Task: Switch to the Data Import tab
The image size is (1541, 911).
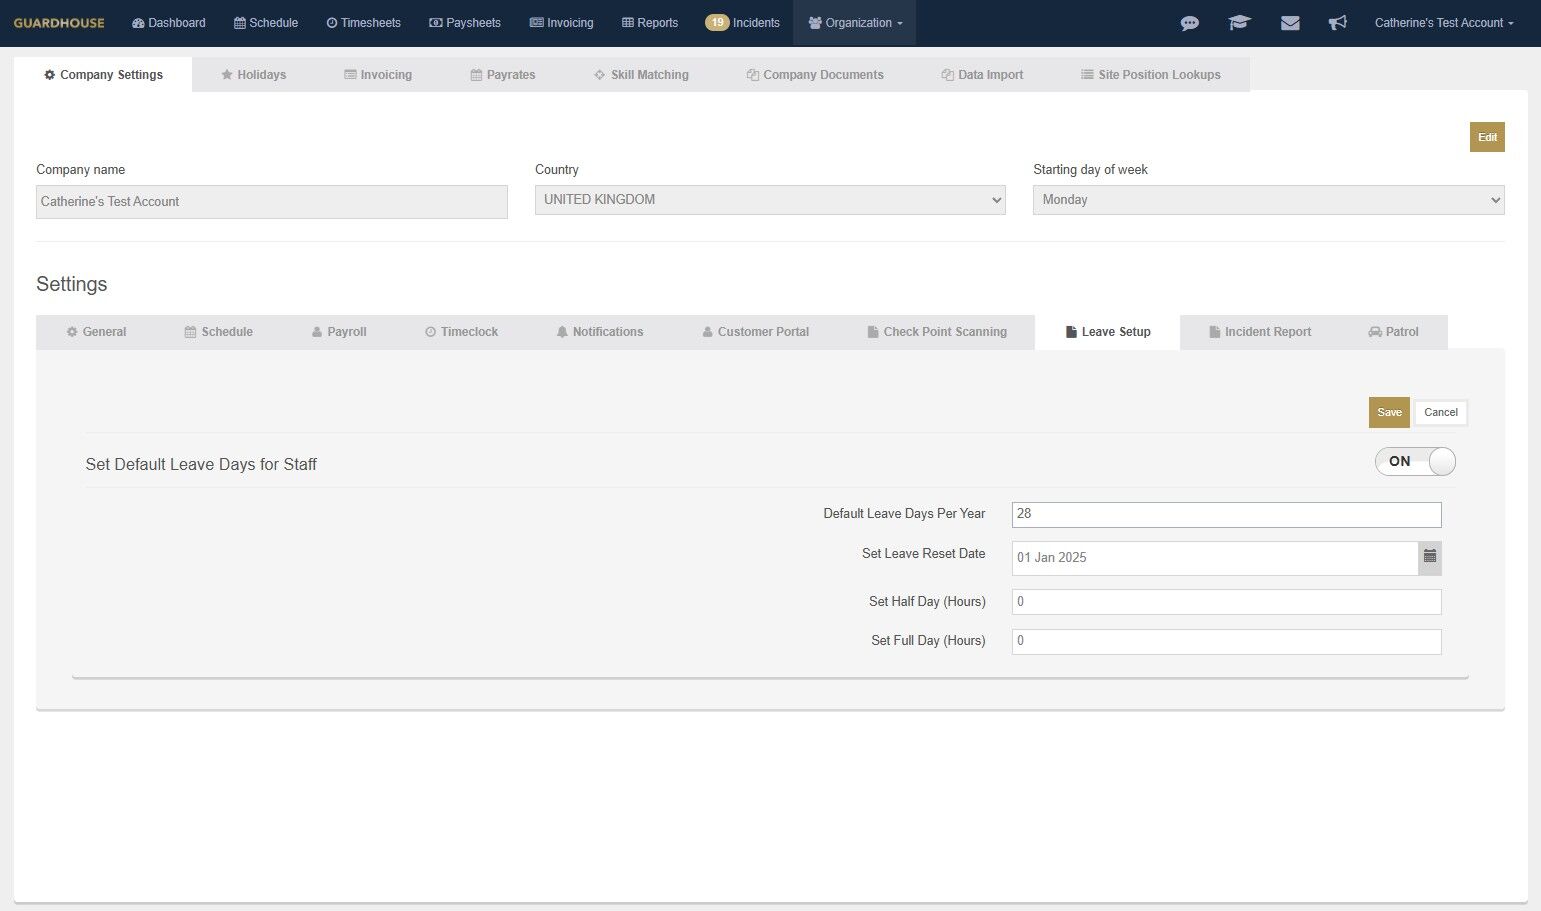Action: click(982, 75)
